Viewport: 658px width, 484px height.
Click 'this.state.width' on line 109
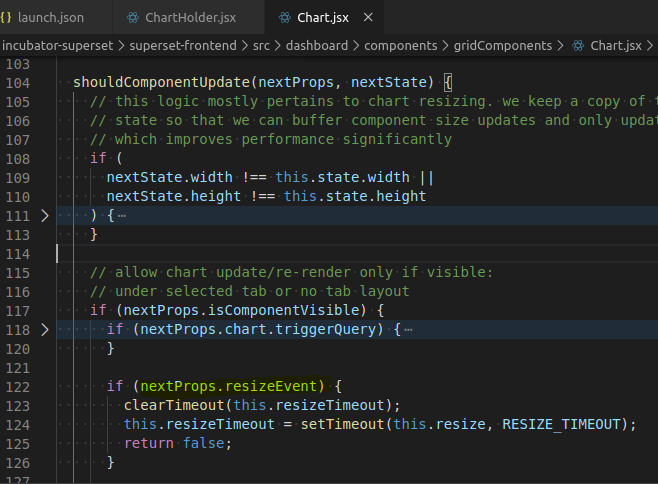(x=342, y=177)
